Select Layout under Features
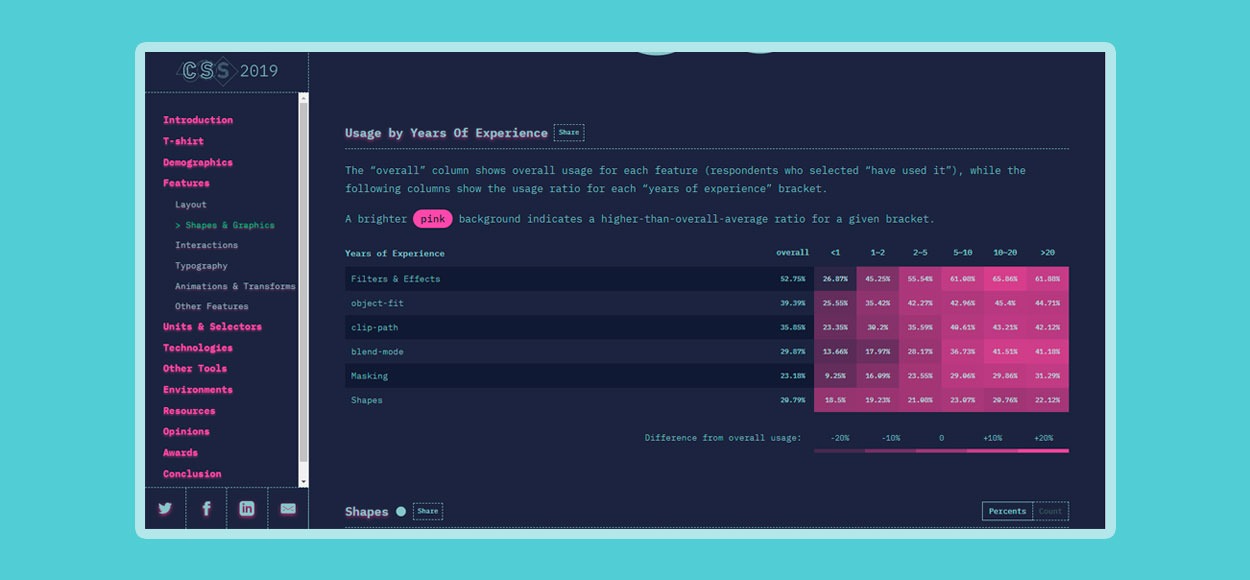 pyautogui.click(x=191, y=204)
